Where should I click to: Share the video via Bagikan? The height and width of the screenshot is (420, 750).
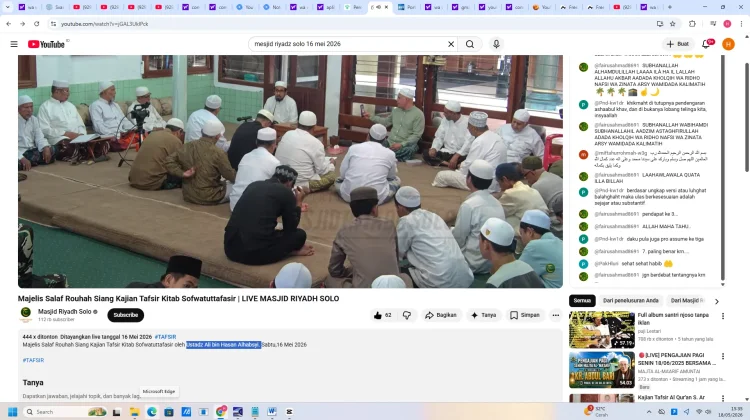pyautogui.click(x=441, y=315)
